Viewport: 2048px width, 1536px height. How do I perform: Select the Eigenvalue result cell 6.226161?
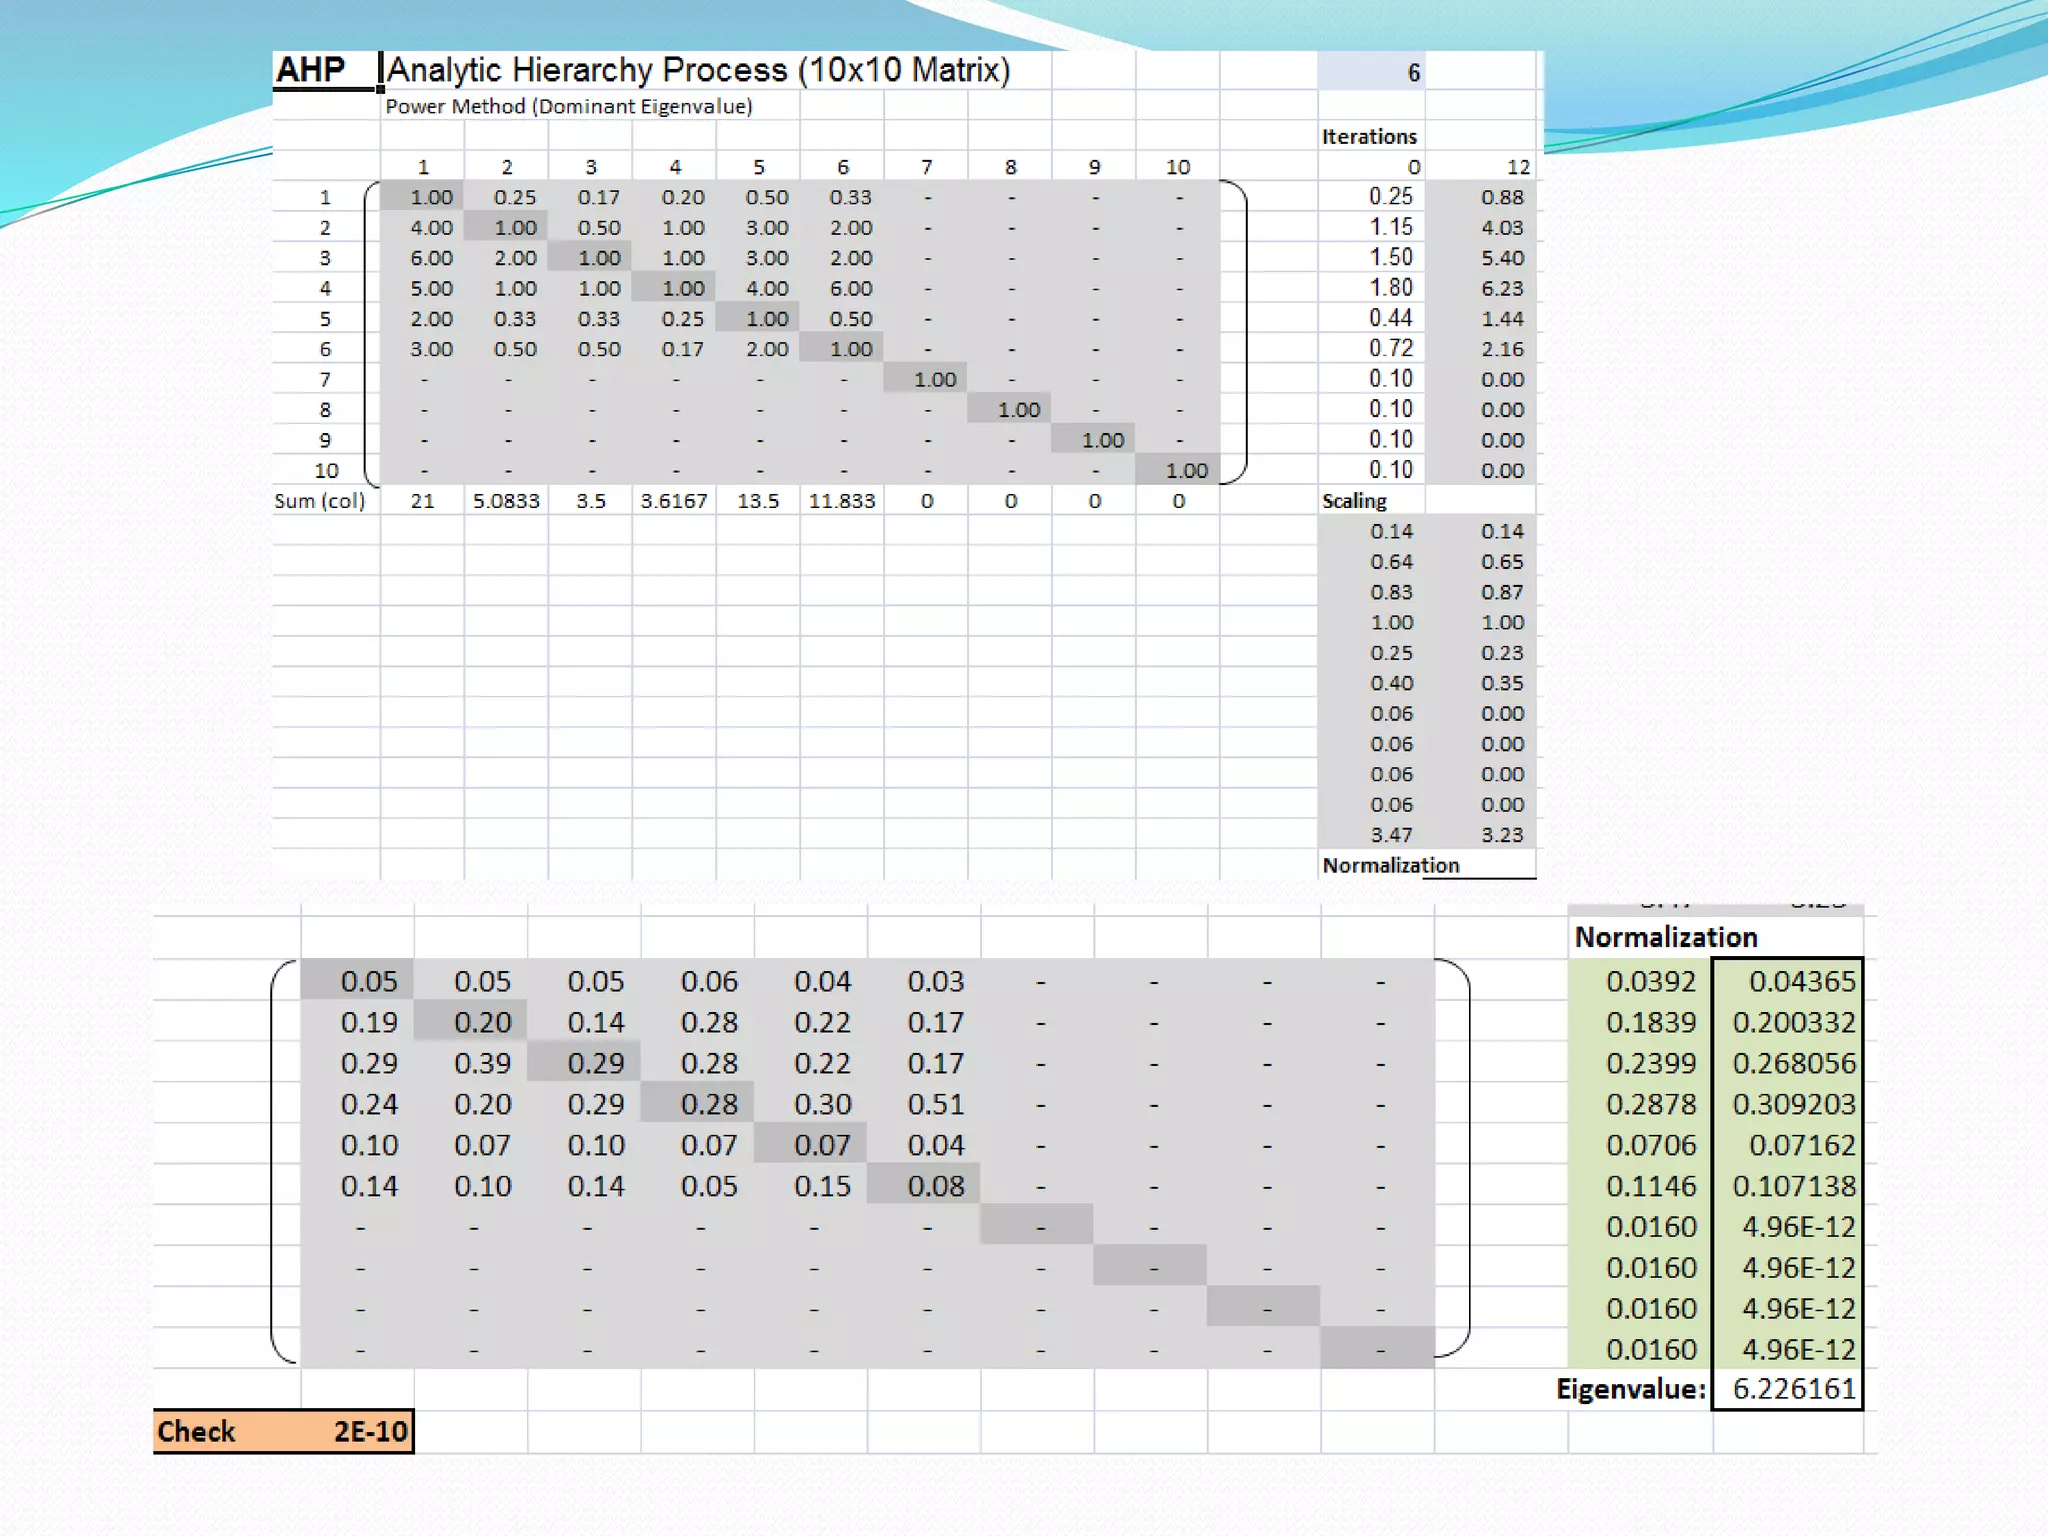pyautogui.click(x=1793, y=1389)
